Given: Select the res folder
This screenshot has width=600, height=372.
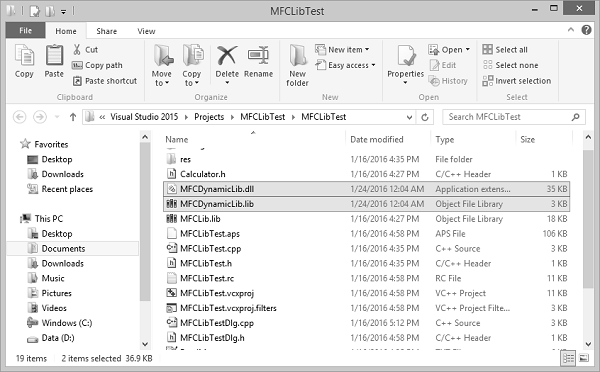Looking at the screenshot, I should tap(367, 159).
